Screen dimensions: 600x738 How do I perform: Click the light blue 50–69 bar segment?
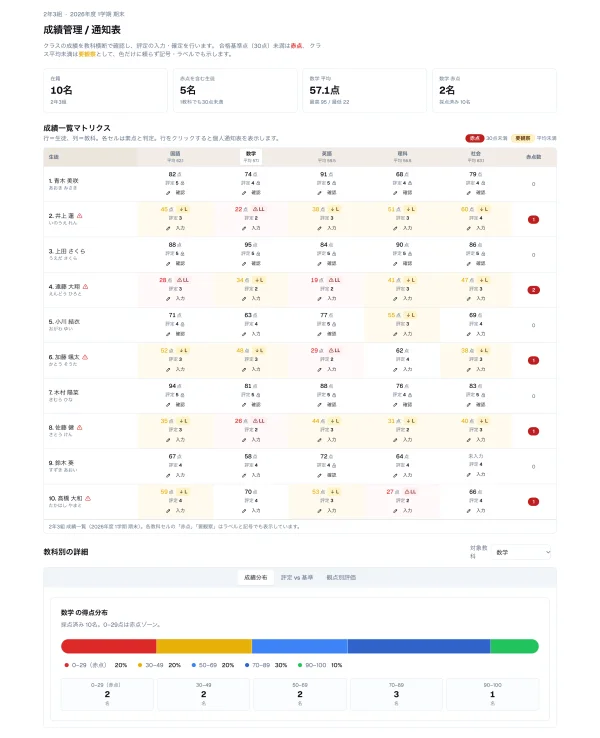[300, 646]
